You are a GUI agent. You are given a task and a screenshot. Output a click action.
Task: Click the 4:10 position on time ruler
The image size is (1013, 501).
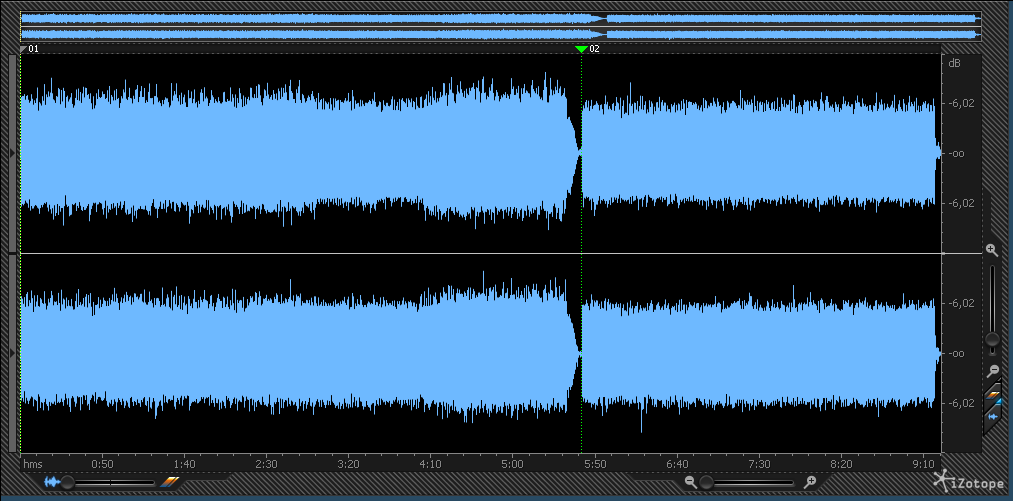point(430,465)
